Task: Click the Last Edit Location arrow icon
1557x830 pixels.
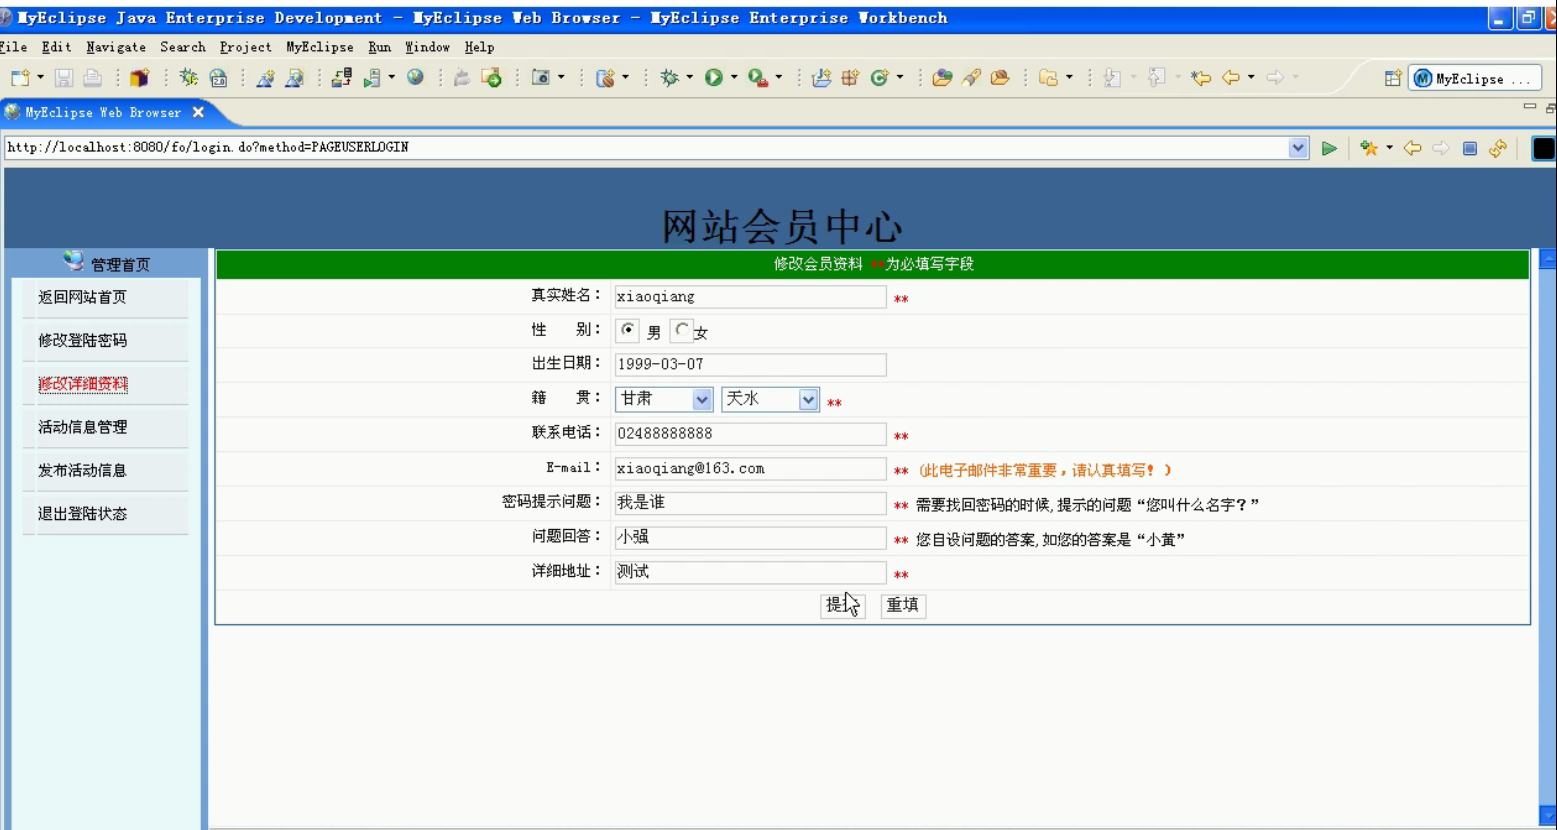Action: (x=1201, y=78)
